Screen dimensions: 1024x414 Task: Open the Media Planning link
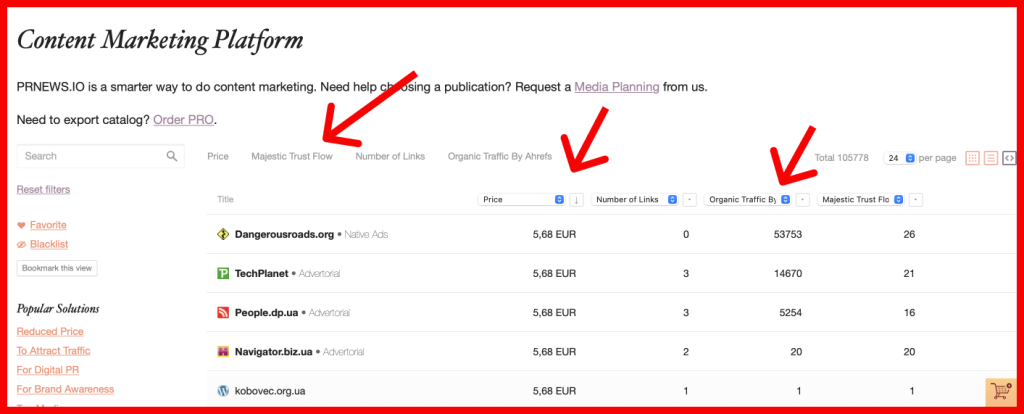coord(616,86)
